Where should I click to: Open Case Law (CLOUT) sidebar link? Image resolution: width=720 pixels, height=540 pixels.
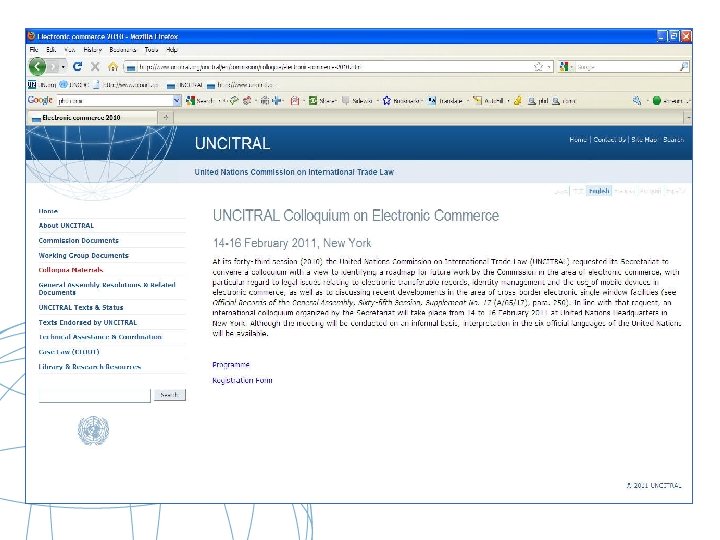[x=69, y=352]
